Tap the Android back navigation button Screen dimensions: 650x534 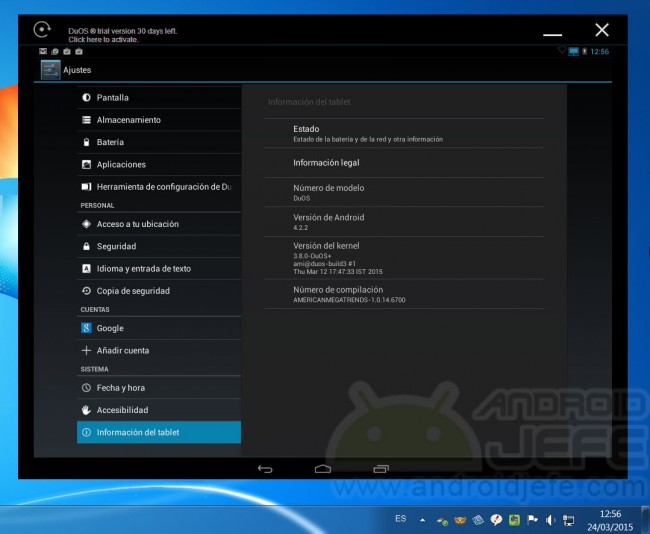[x=265, y=469]
